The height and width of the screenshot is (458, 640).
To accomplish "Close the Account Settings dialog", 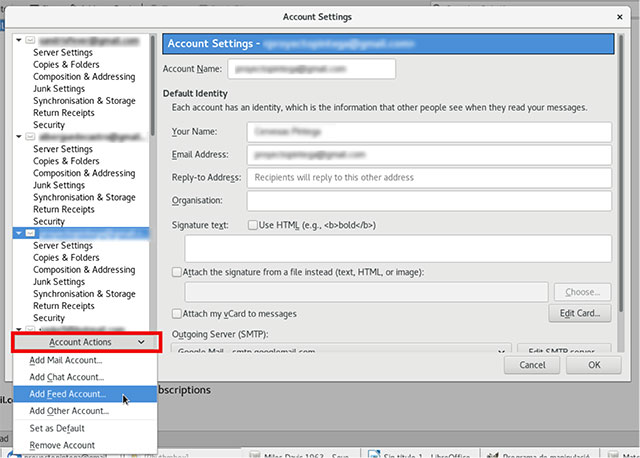I will click(x=620, y=17).
